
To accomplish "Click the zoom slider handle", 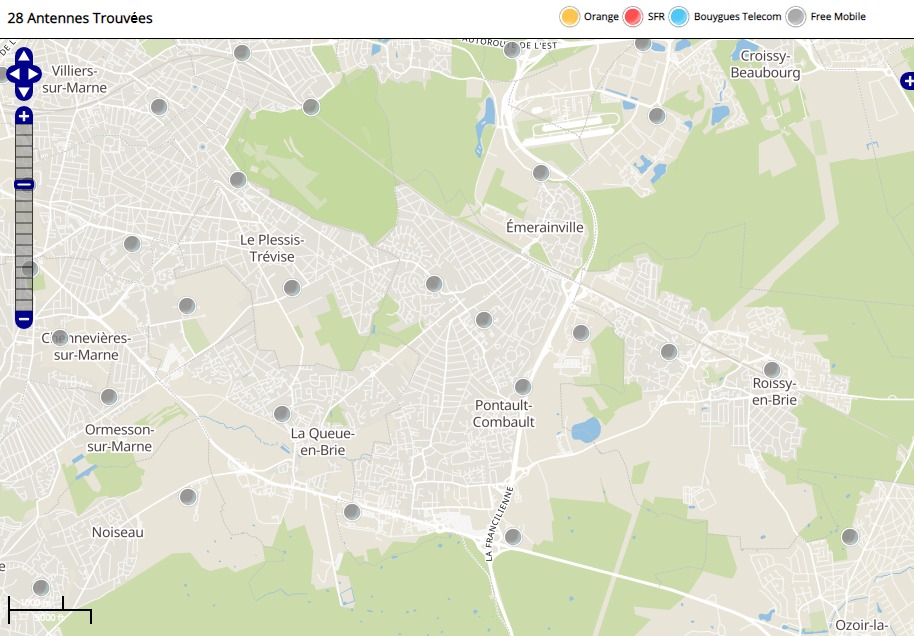I will click(x=24, y=184).
